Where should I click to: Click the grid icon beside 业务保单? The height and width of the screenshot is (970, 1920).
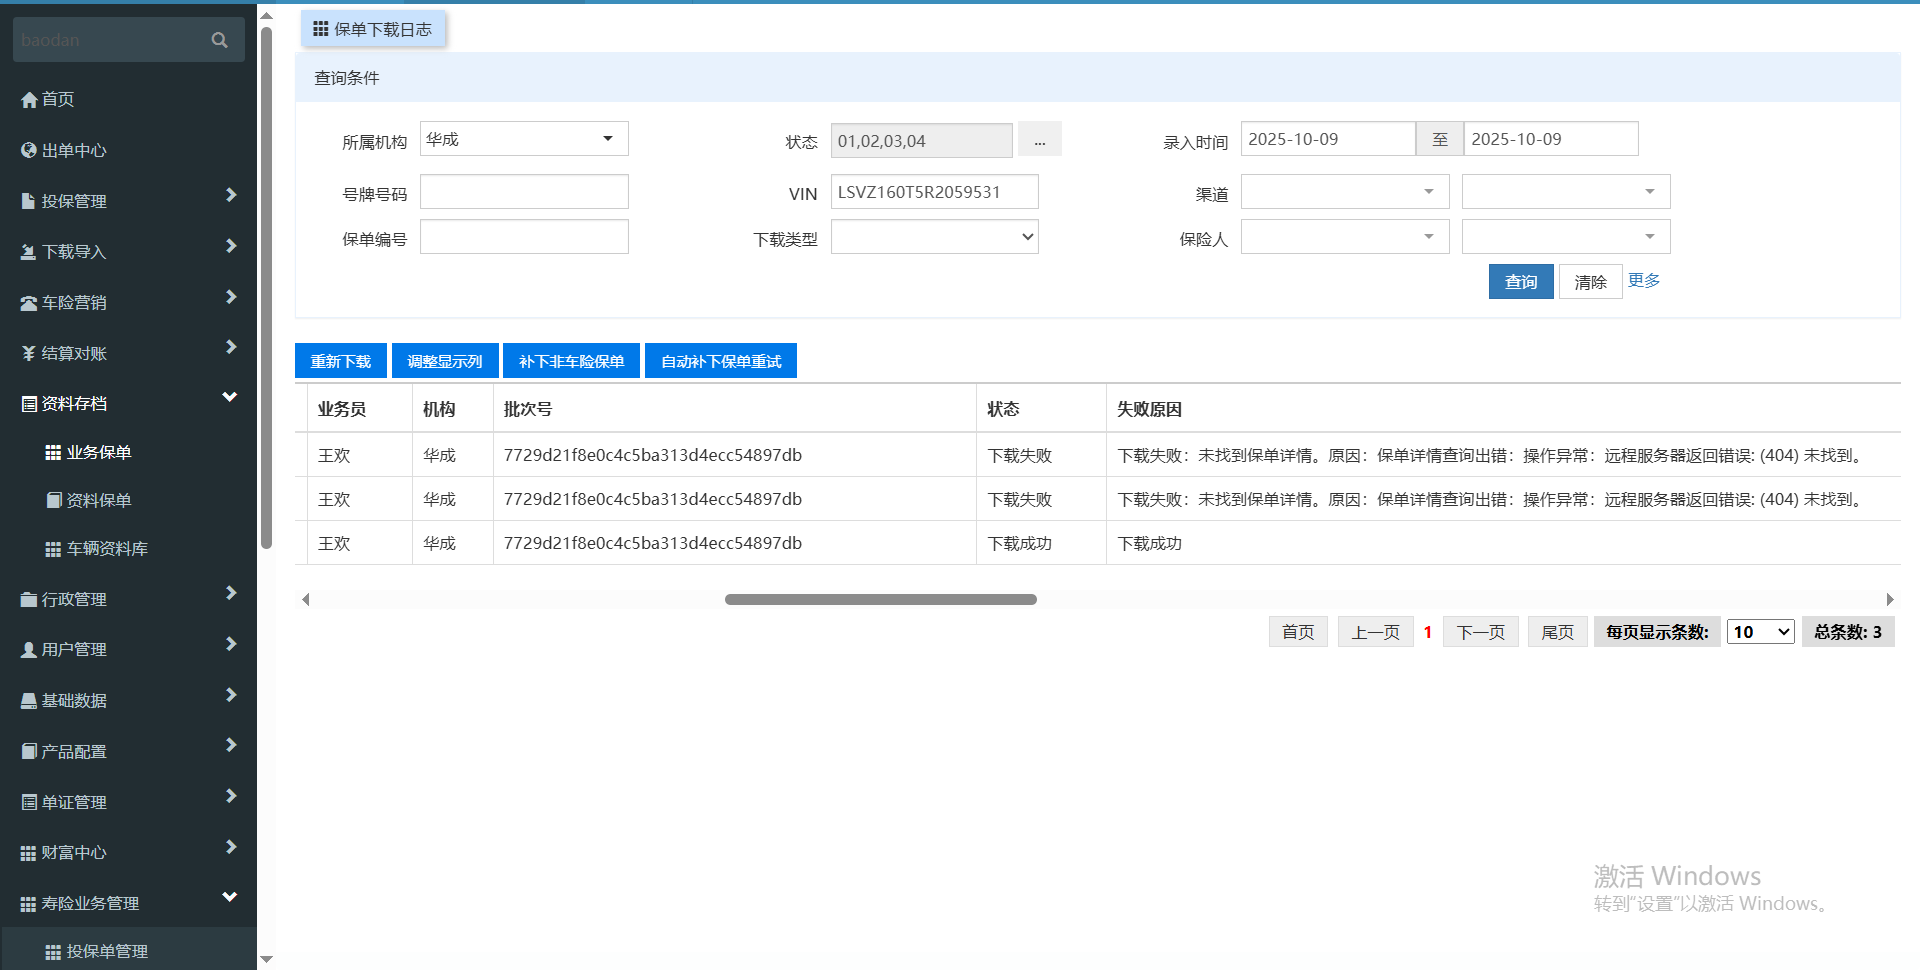coord(53,453)
